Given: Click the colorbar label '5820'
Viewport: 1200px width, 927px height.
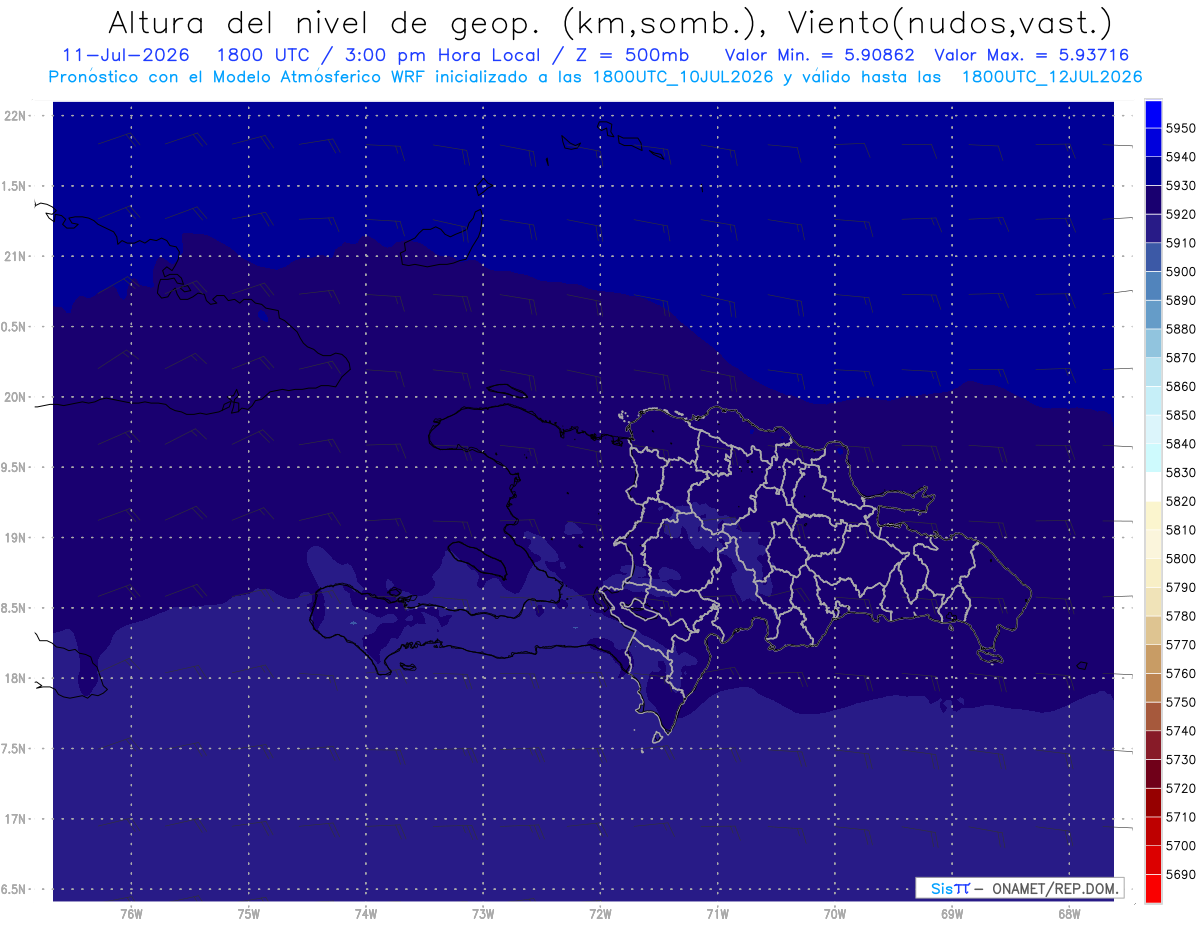Looking at the screenshot, I should 1180,501.
